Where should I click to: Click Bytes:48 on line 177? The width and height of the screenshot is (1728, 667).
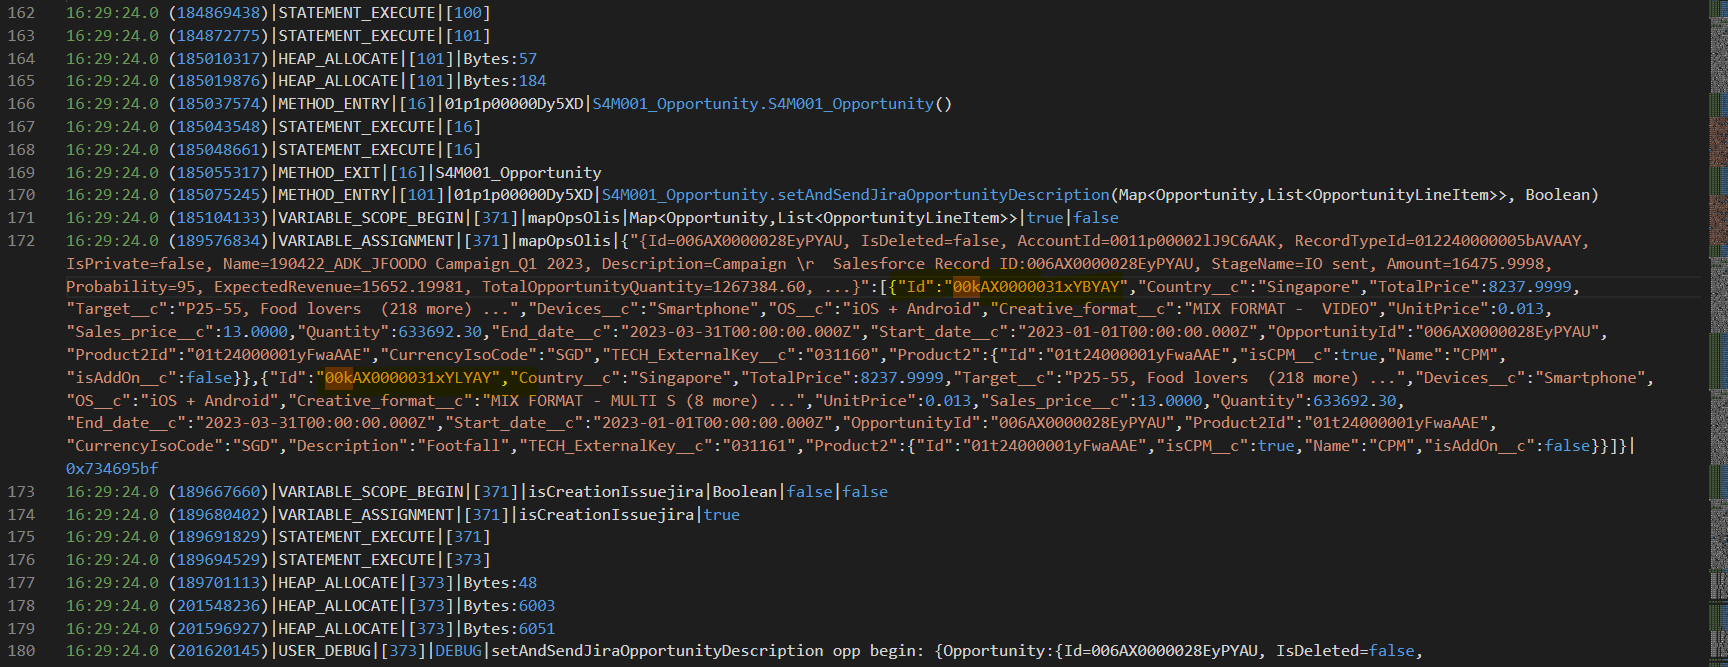(x=500, y=583)
